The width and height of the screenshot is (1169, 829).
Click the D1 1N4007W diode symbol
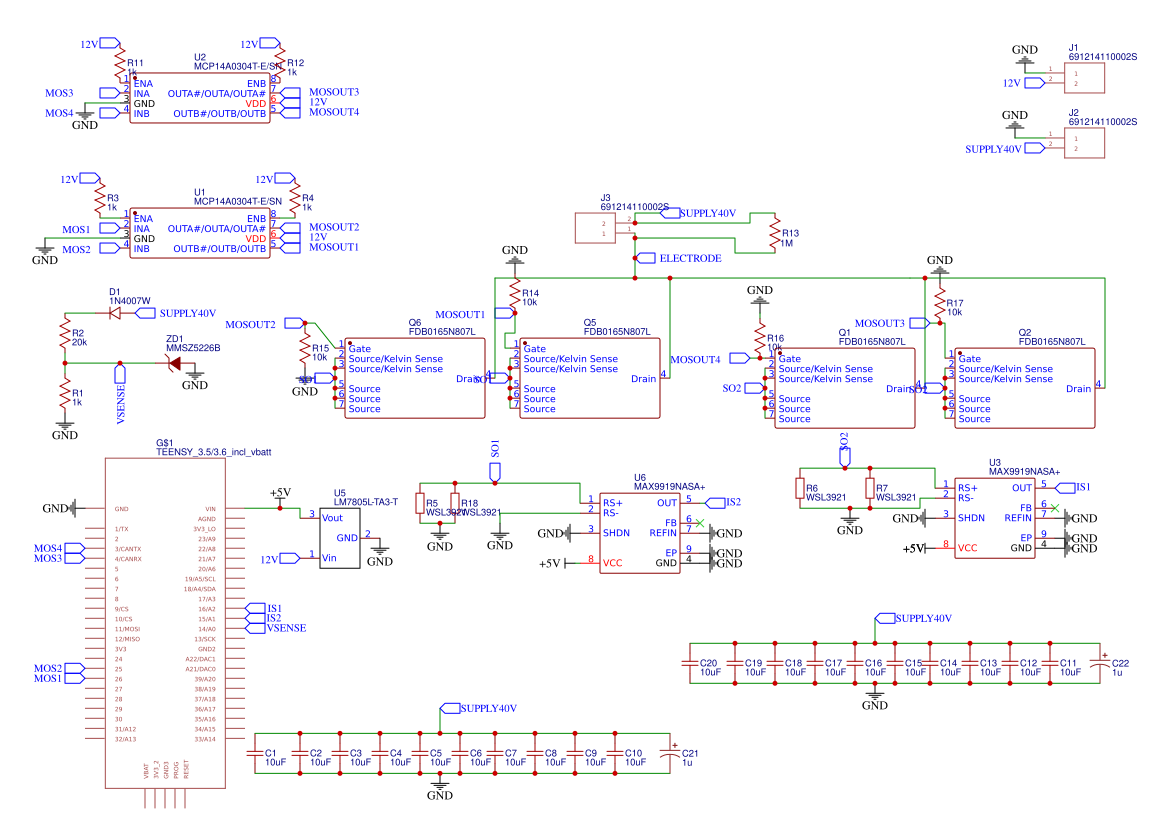[115, 313]
